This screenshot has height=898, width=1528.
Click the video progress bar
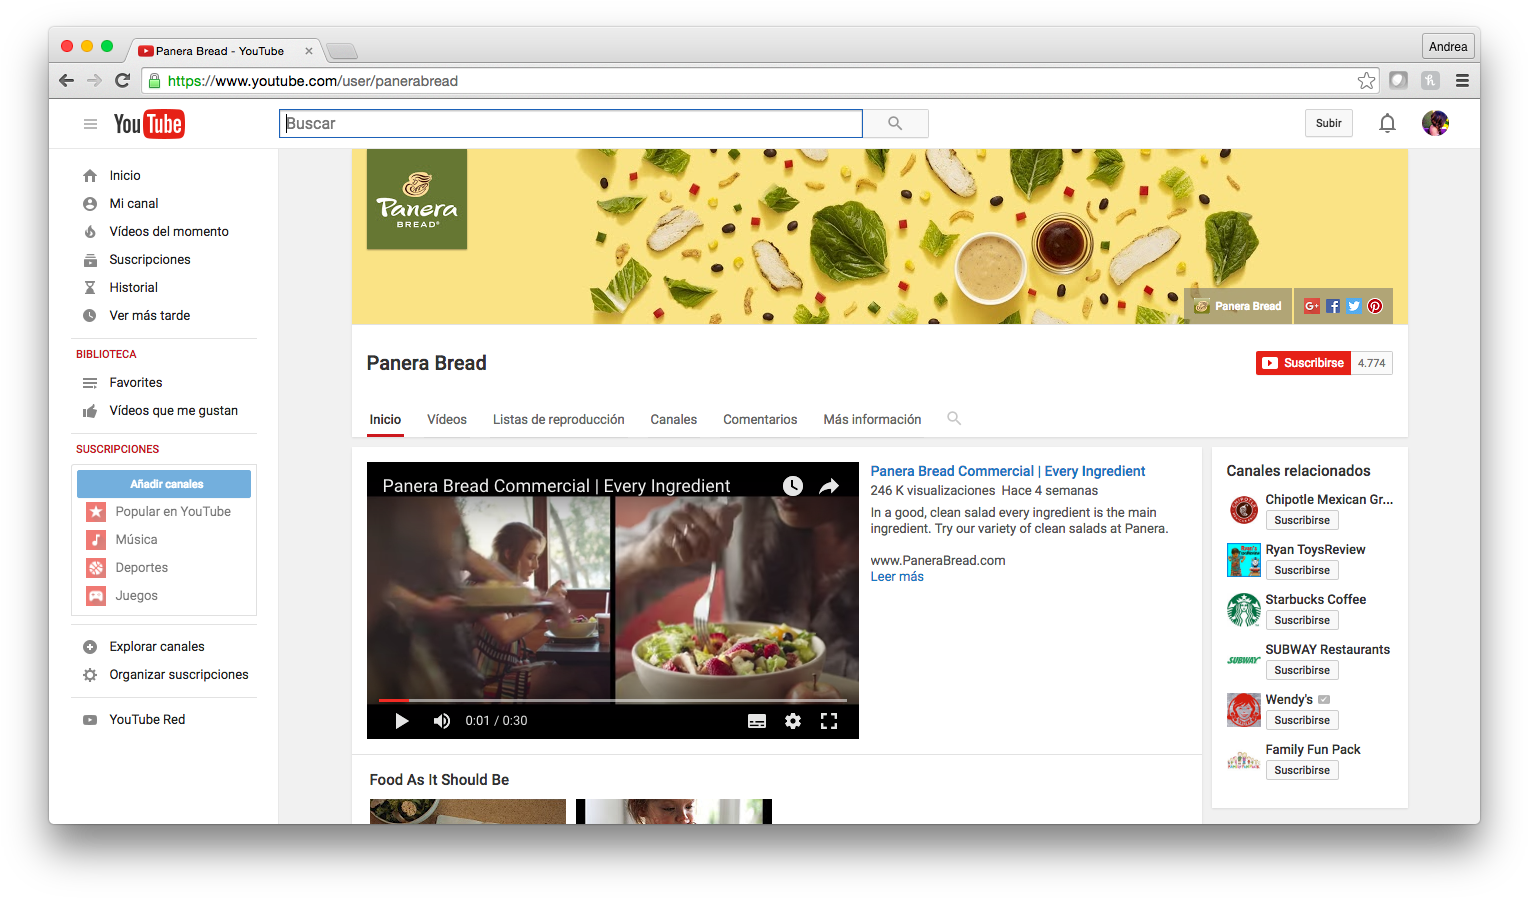coord(612,700)
